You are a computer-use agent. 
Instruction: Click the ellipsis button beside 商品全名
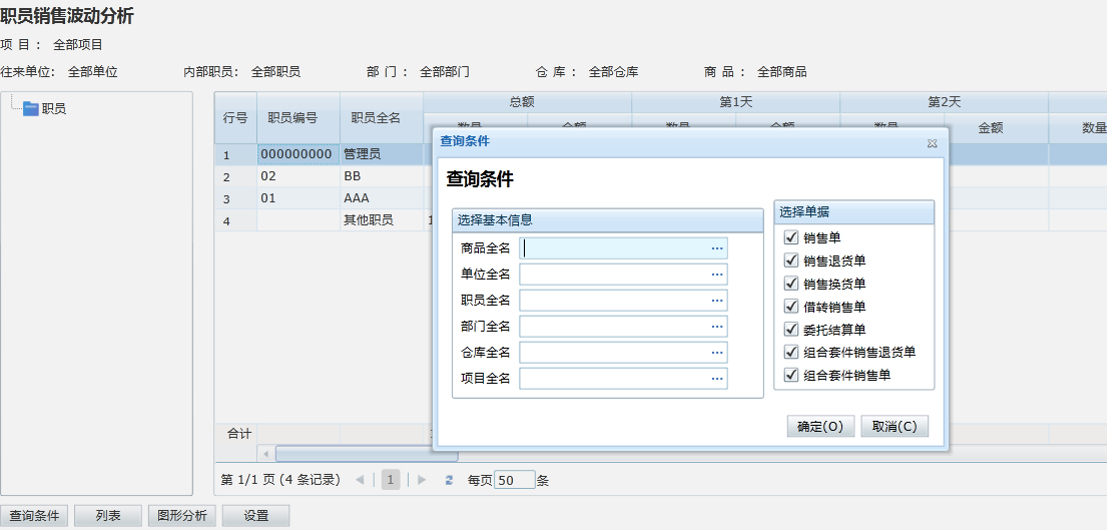[x=716, y=248]
